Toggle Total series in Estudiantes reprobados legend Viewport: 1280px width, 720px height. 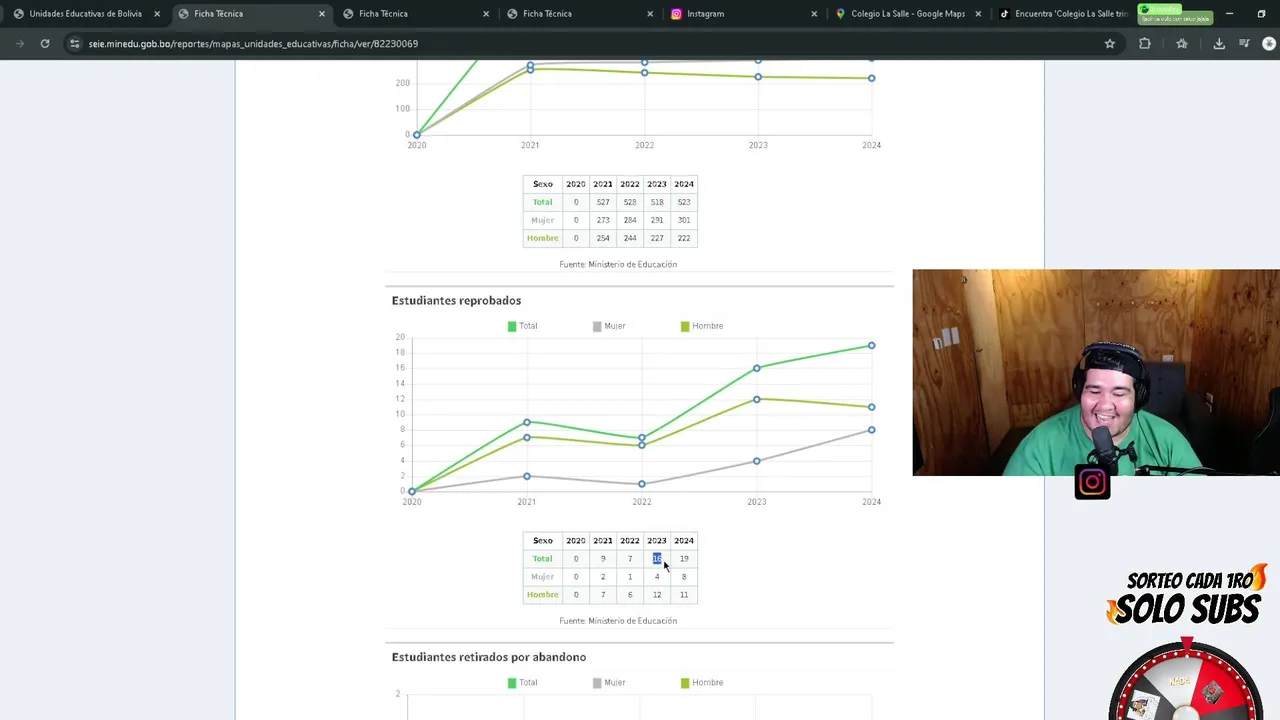[523, 326]
